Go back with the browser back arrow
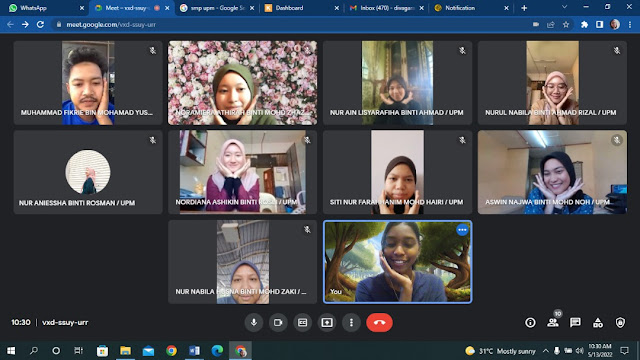 [x=10, y=24]
